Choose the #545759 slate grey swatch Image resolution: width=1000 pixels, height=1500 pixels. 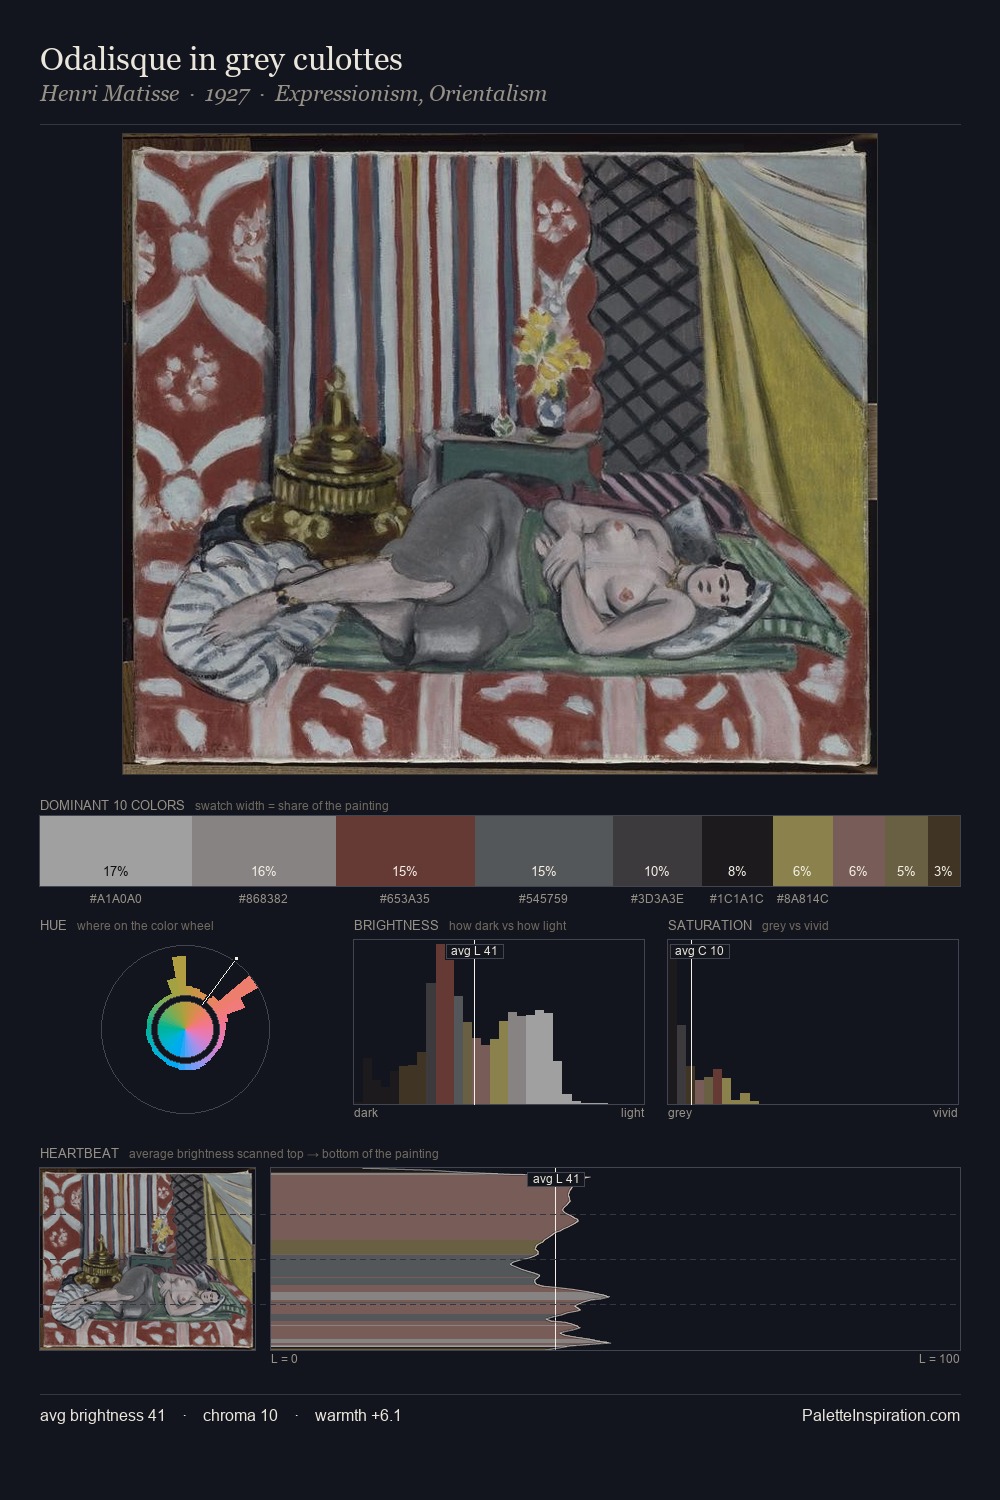[544, 851]
